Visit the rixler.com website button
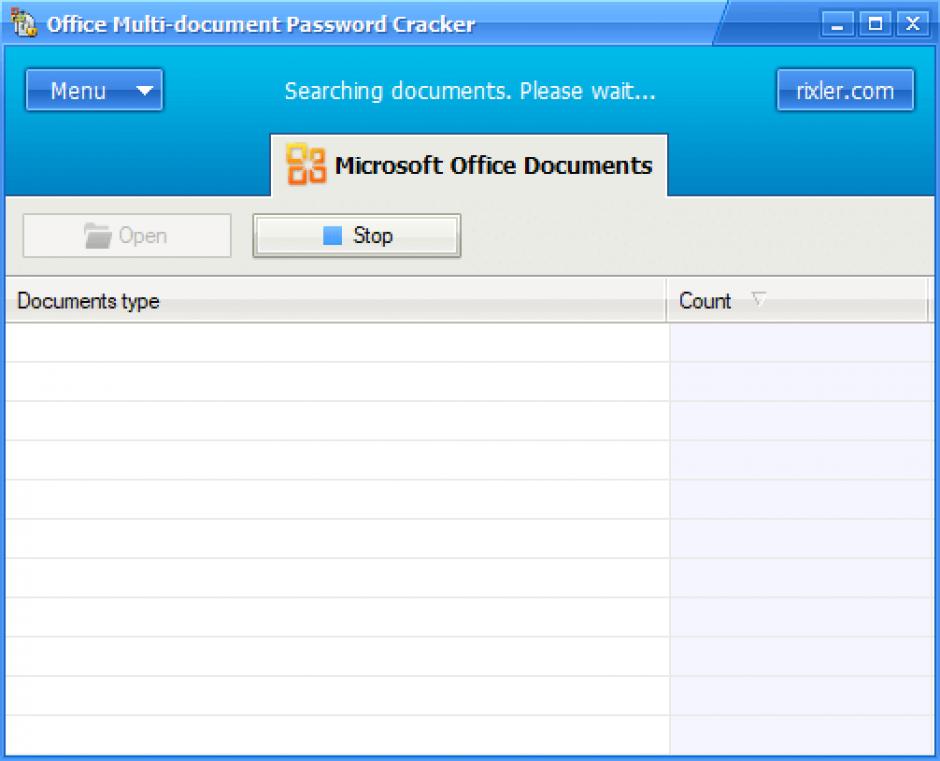This screenshot has width=940, height=761. [845, 91]
